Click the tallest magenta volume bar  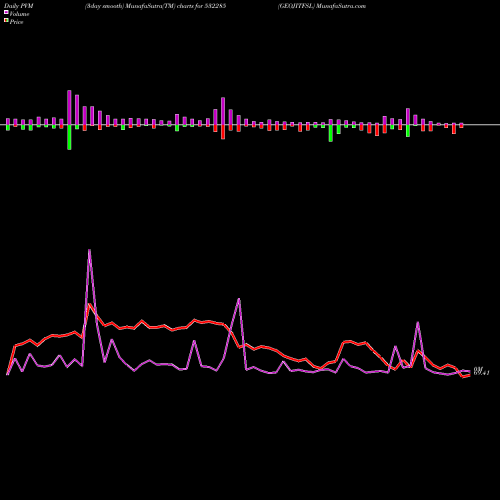click(x=69, y=108)
